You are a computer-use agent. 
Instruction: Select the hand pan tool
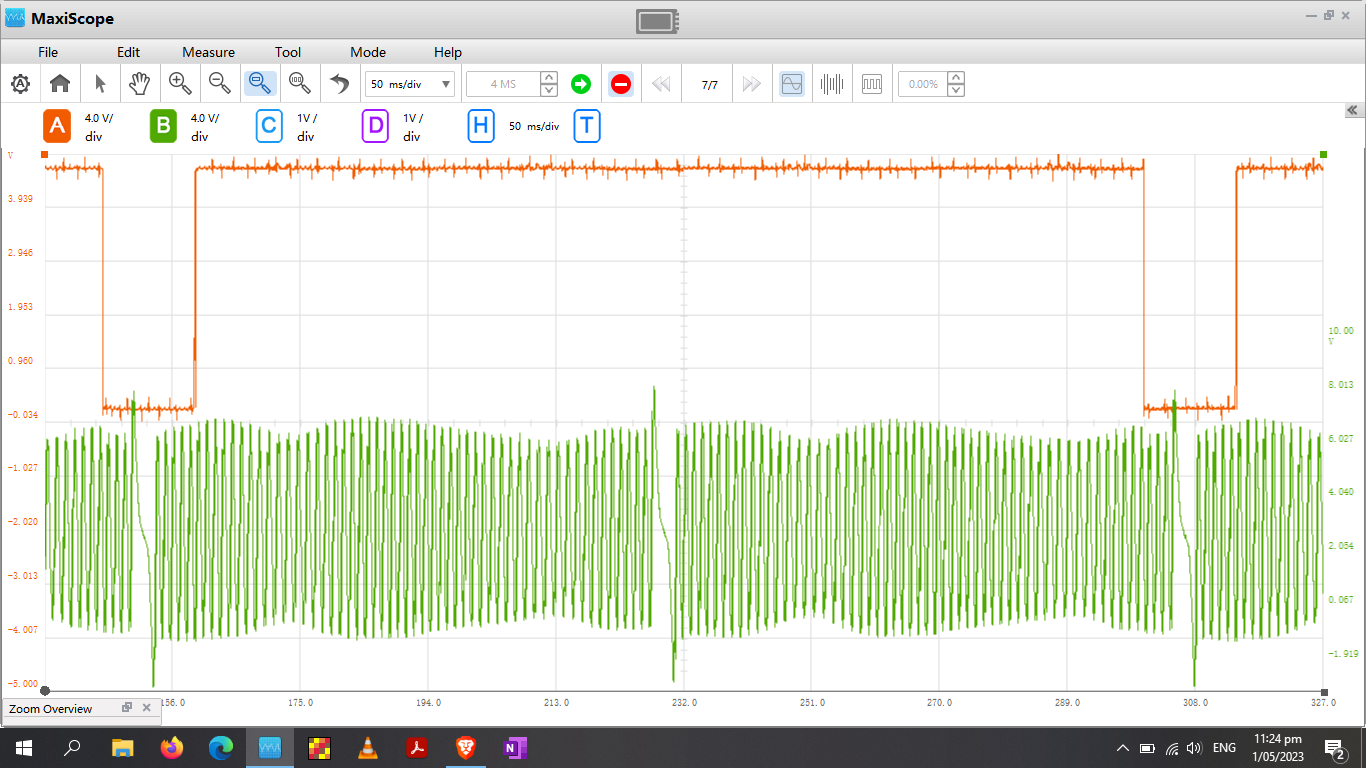tap(140, 84)
